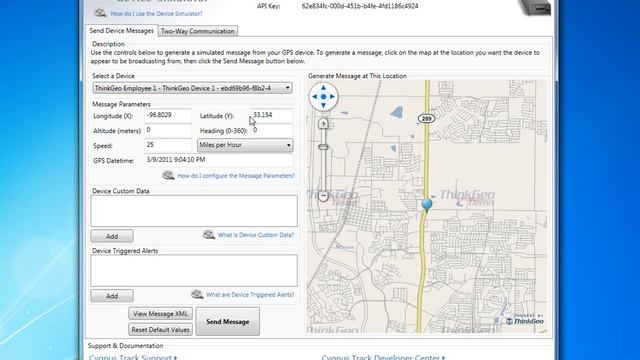Click the ThinkGeo logo on map corner
Viewport: 640px width, 360px height.
[x=524, y=320]
